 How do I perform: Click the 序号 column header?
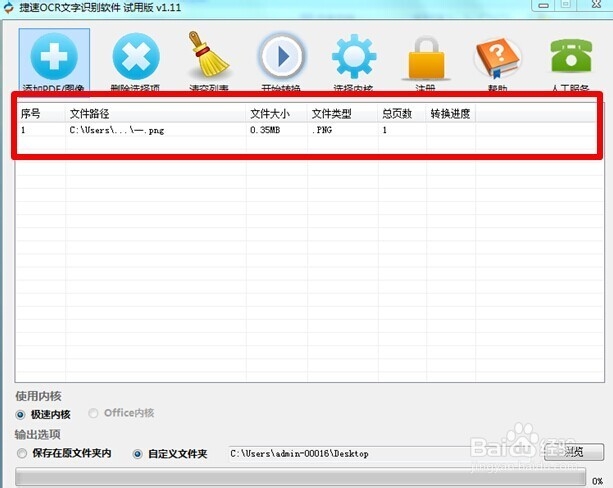coord(41,114)
